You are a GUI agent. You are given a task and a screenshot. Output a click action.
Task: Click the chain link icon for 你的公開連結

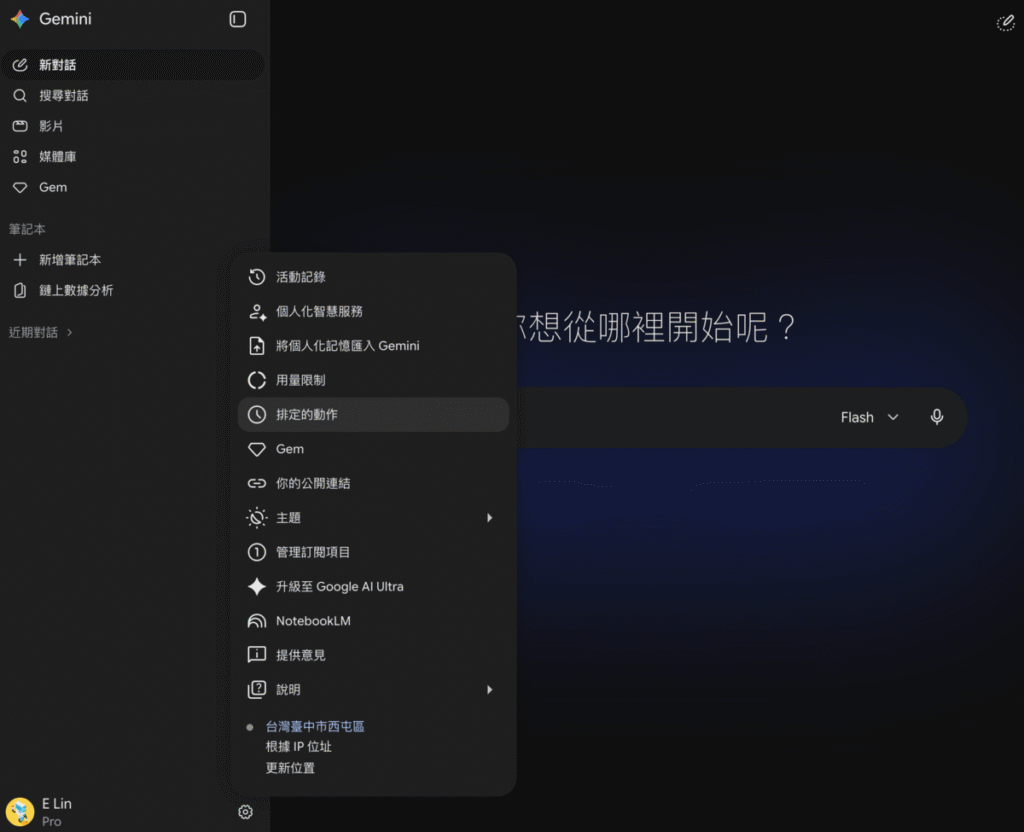point(257,483)
